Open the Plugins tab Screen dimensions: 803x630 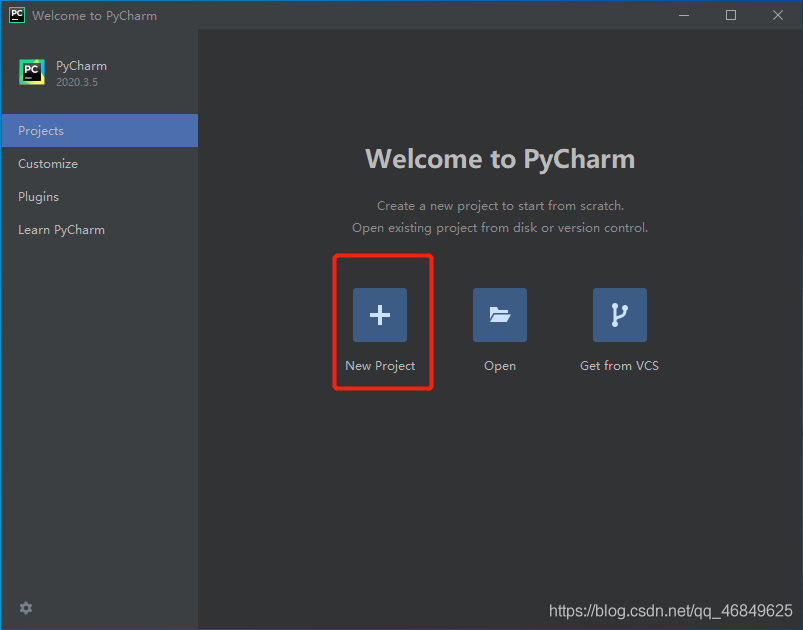tap(100, 197)
